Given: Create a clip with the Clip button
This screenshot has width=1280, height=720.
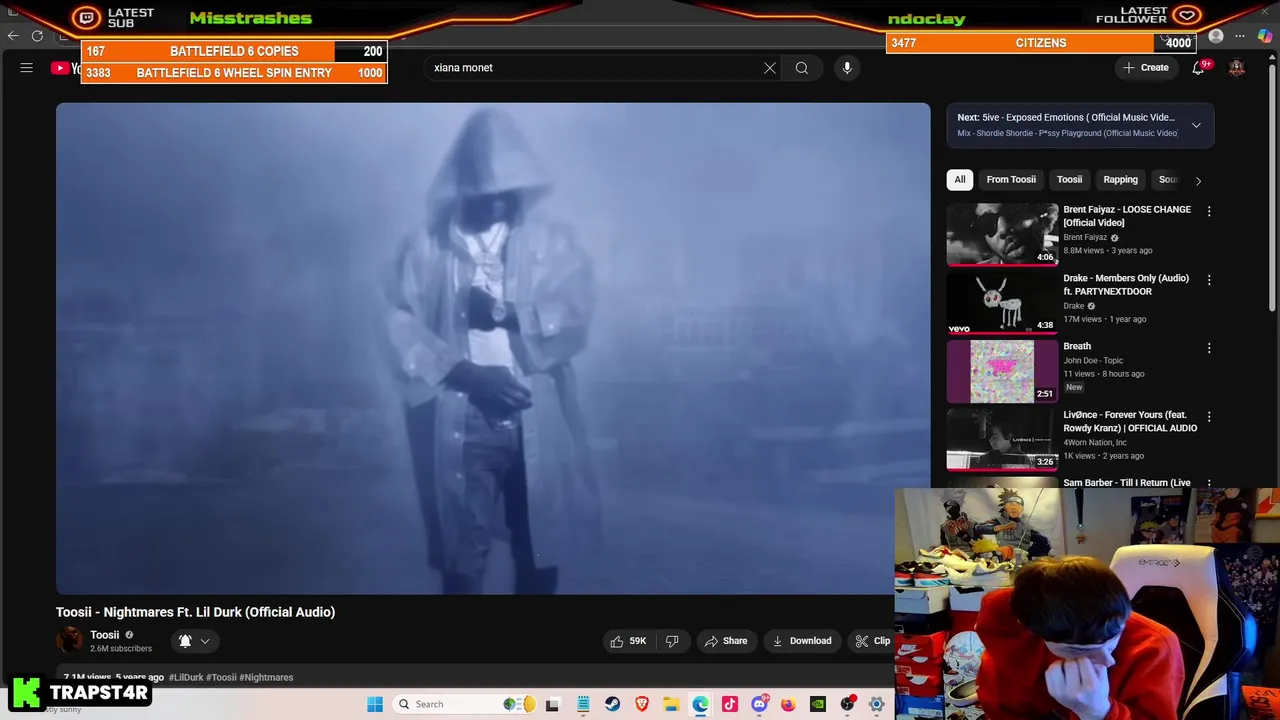Looking at the screenshot, I should tap(872, 641).
